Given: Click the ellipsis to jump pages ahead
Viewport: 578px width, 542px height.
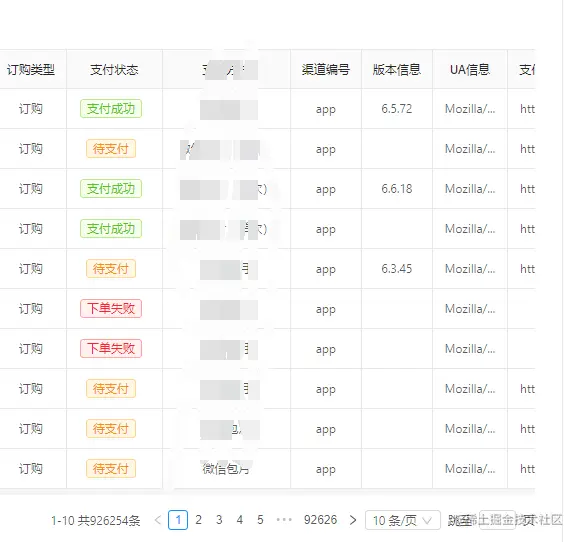Looking at the screenshot, I should tap(284, 520).
